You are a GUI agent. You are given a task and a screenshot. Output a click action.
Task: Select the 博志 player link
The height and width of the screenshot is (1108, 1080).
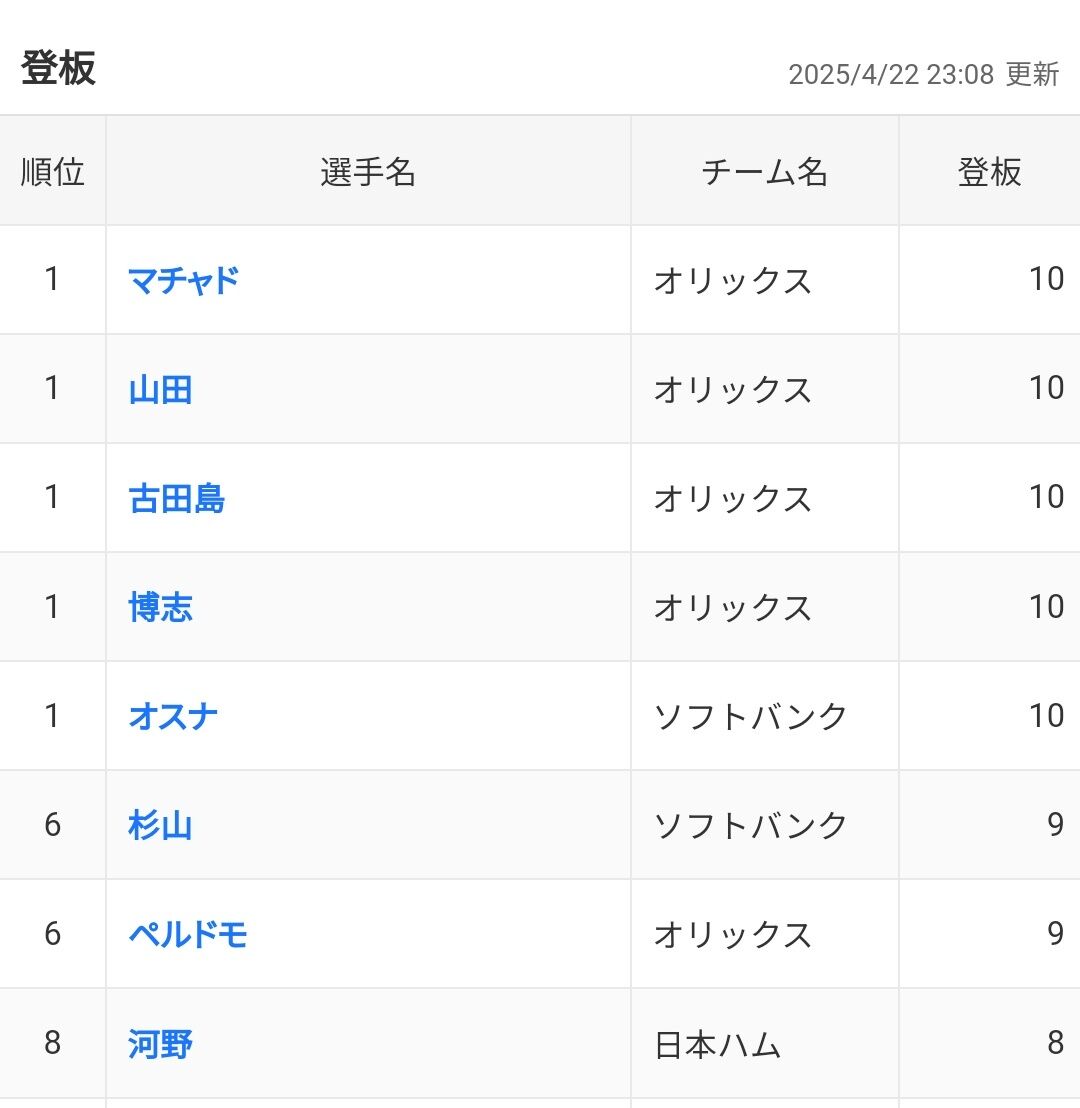pyautogui.click(x=160, y=607)
